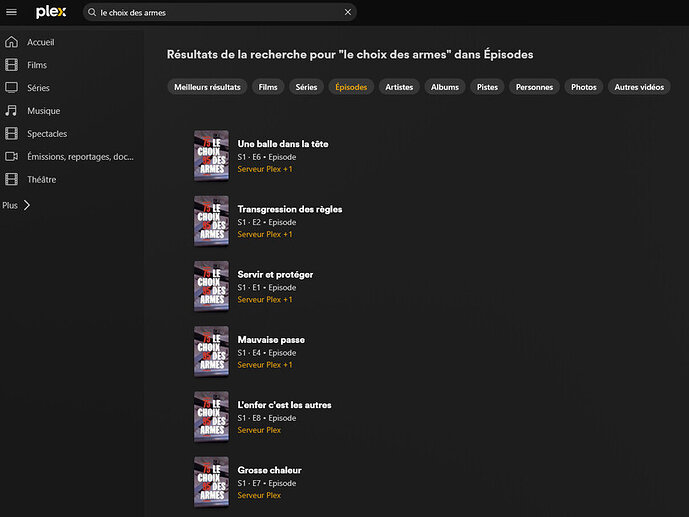This screenshot has width=689, height=517.
Task: Click the S1 · E2 • Episode text
Action: [x=267, y=222]
